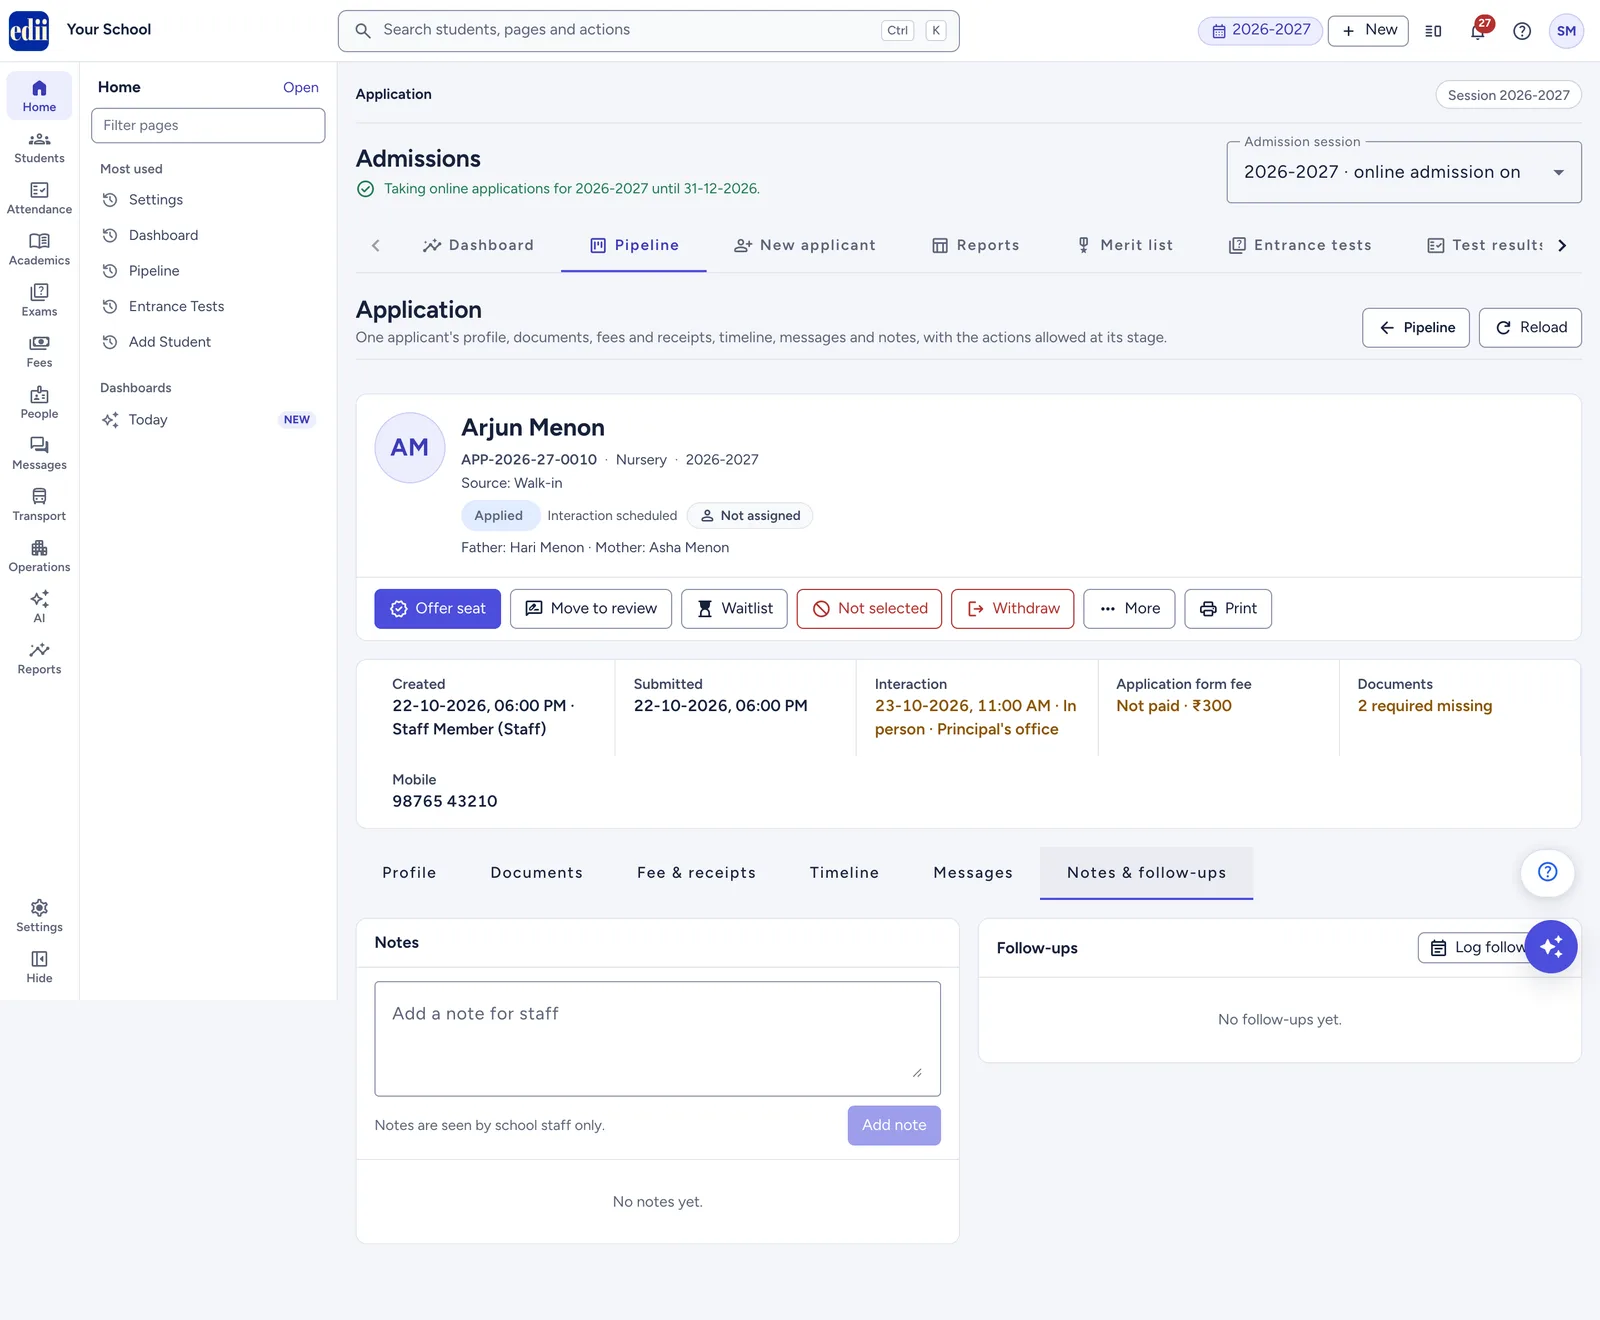Expand the Admission session dropdown
Viewport: 1600px width, 1320px height.
[x=1403, y=172]
